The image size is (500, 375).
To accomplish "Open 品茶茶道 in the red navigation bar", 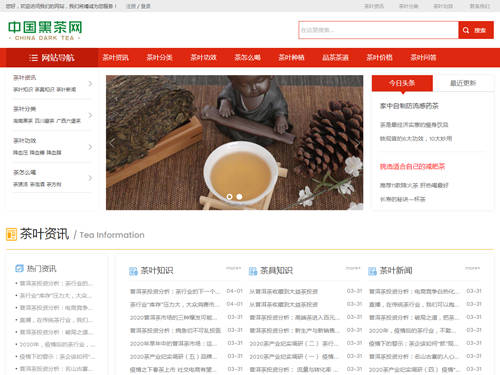I will 335,58.
